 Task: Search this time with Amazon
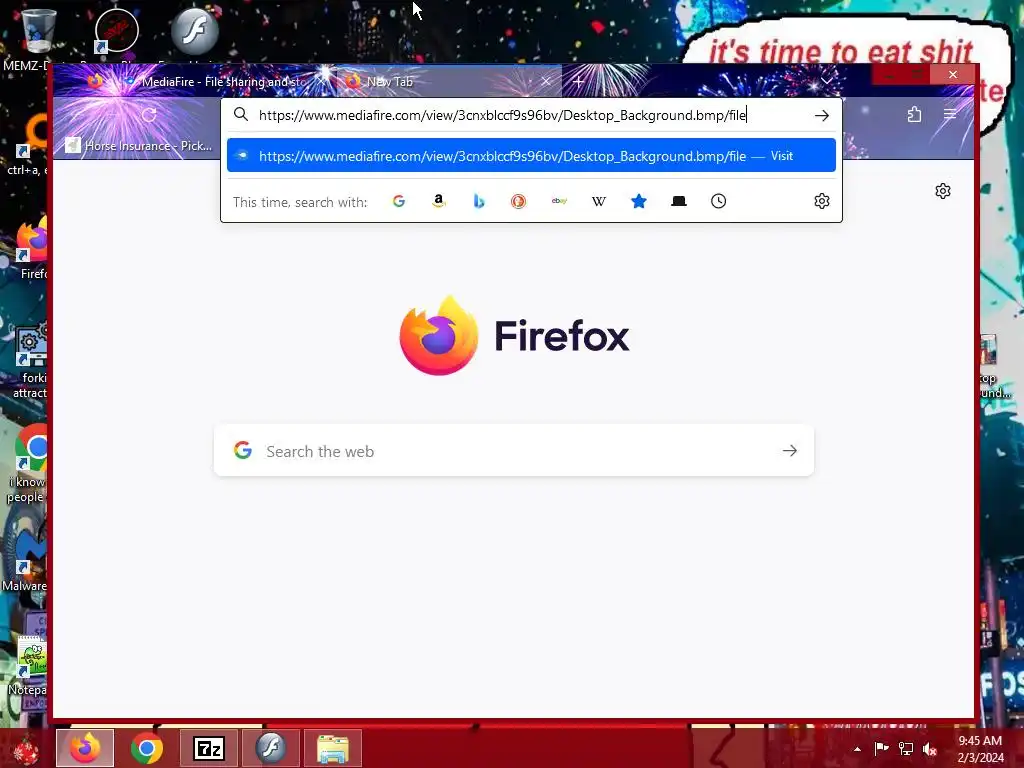[x=439, y=201]
